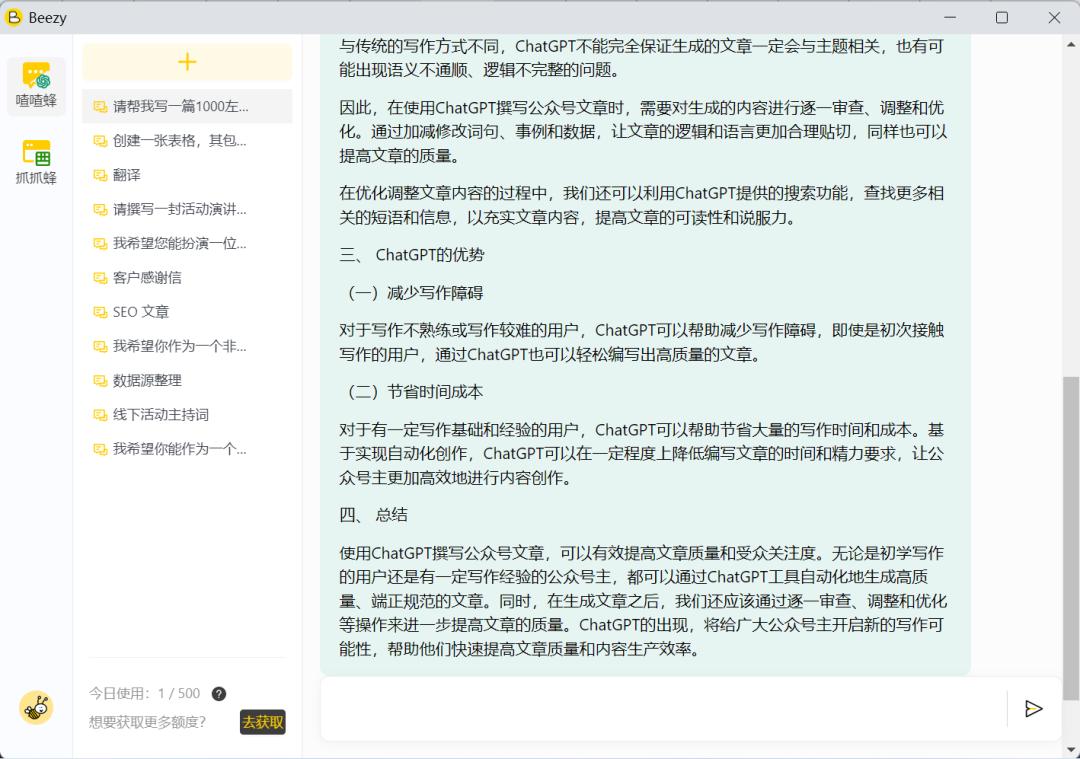This screenshot has width=1080, height=759.
Task: Click the chat icon beside 数据源整理
Action: click(98, 380)
